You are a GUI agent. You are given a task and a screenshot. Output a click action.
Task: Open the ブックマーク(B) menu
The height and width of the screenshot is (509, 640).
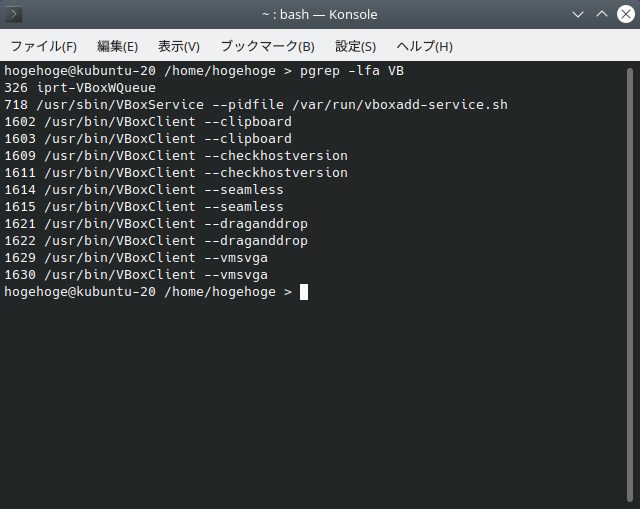tap(267, 46)
